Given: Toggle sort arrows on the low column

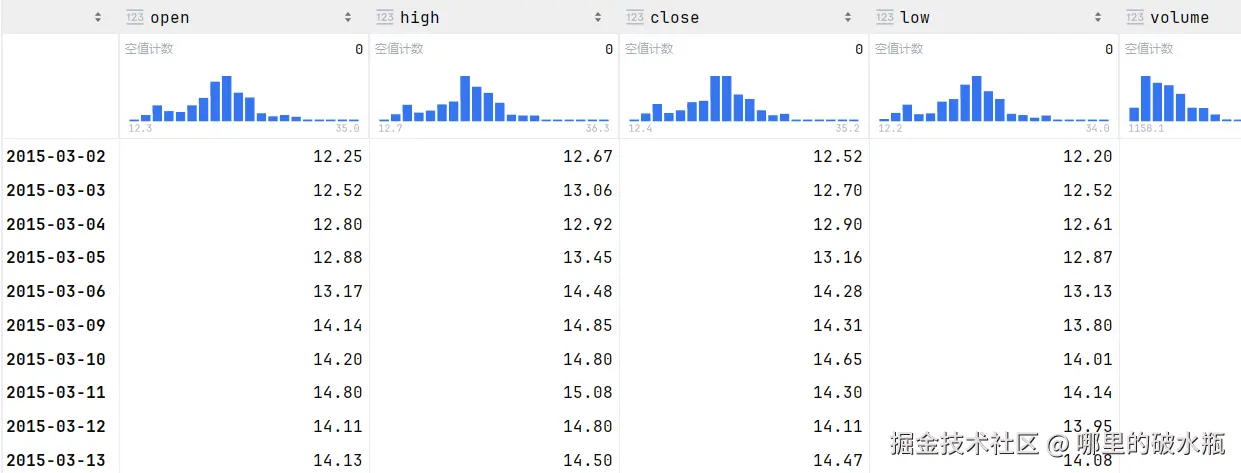Looking at the screenshot, I should click(x=1098, y=17).
